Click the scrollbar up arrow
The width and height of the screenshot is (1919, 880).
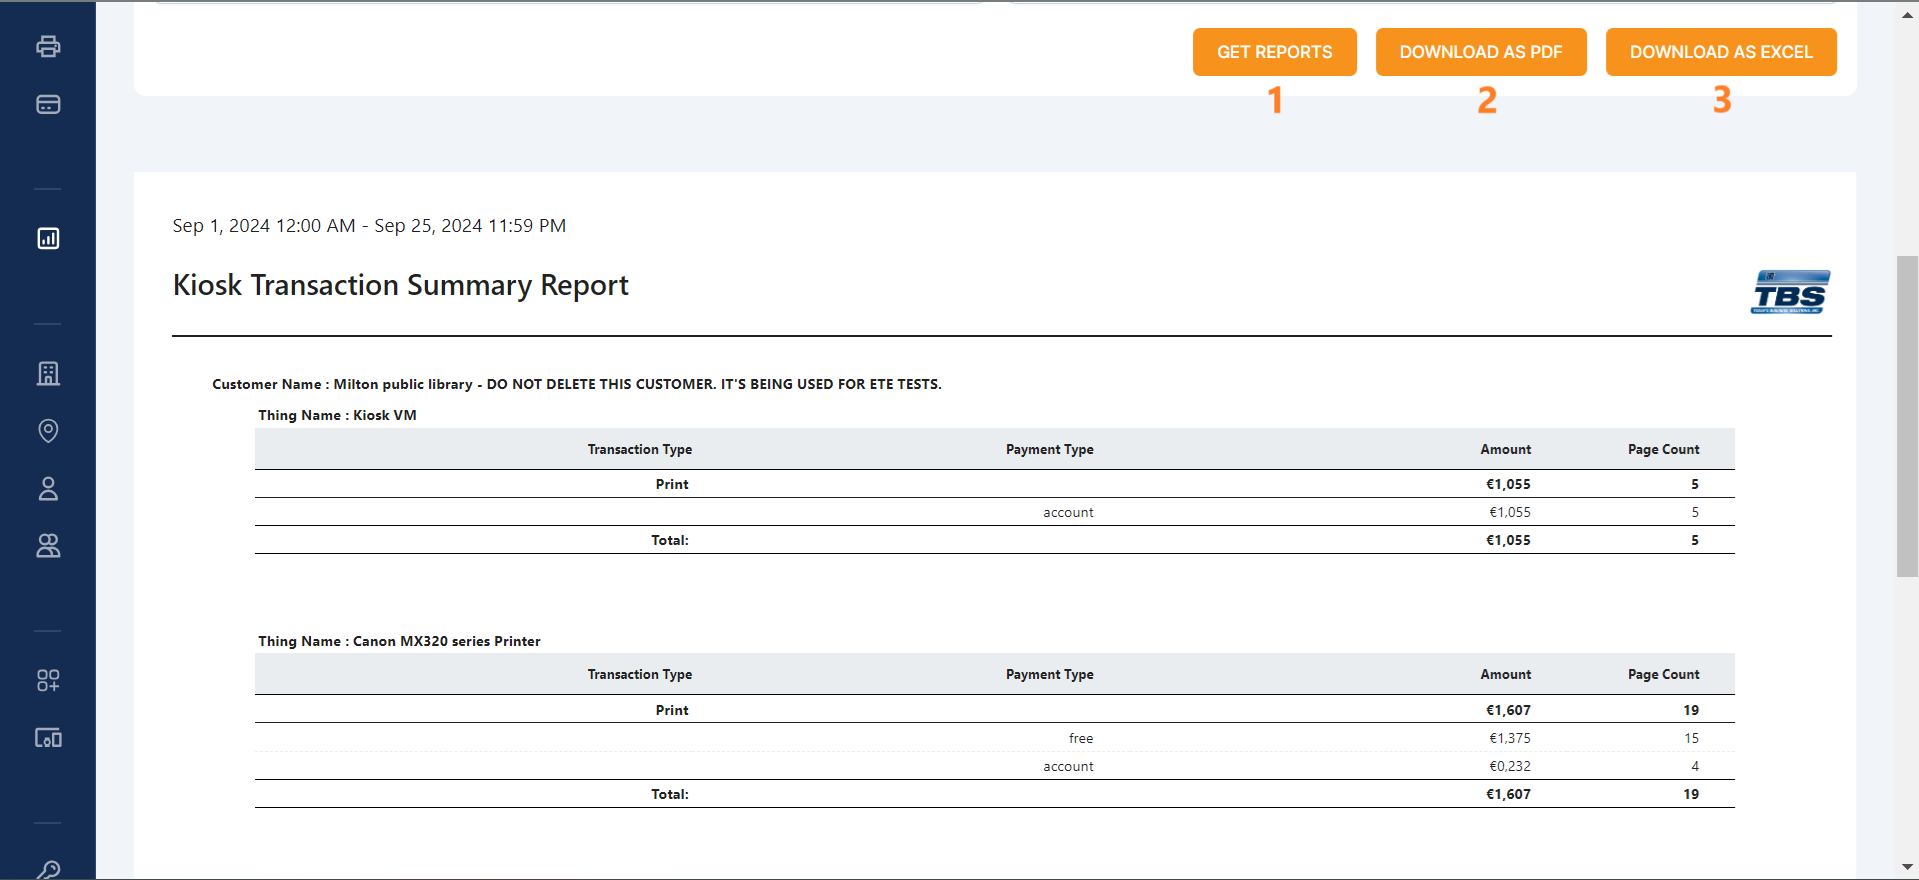pyautogui.click(x=1907, y=14)
